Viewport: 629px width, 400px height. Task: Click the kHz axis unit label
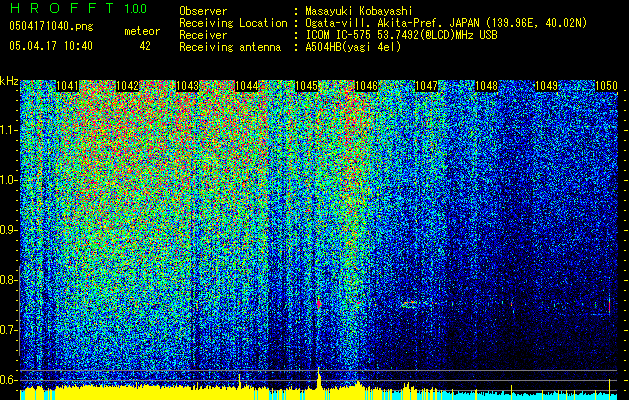point(9,81)
